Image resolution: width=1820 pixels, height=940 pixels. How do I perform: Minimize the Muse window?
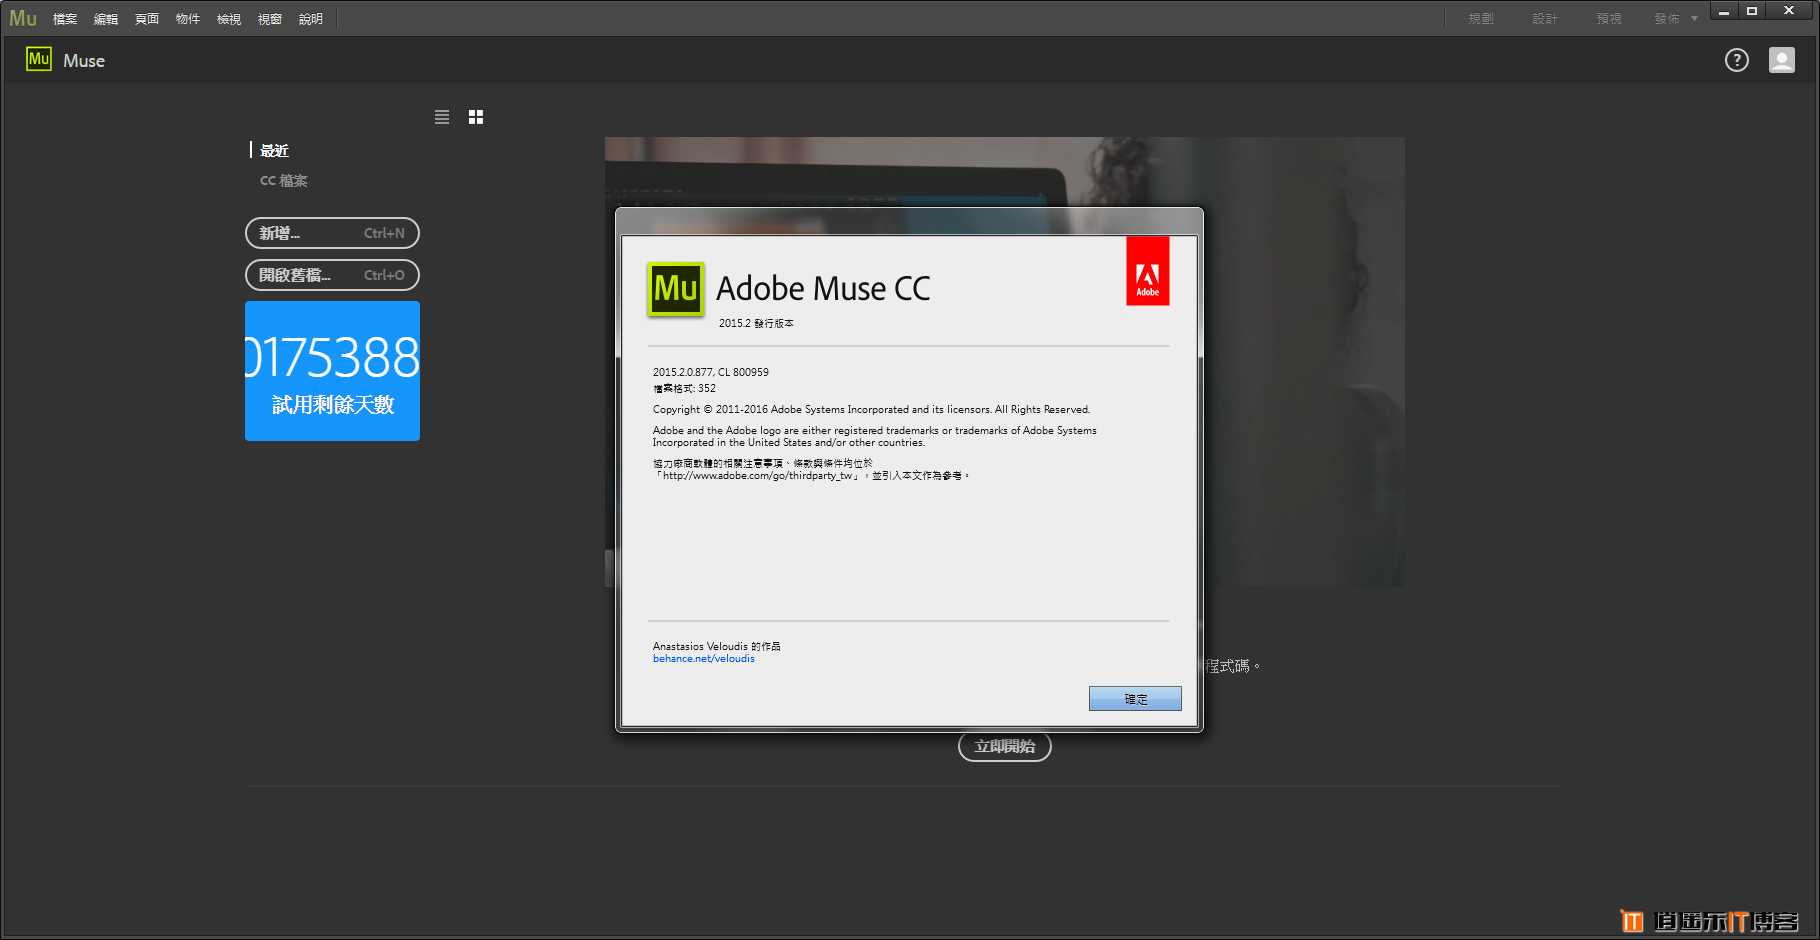click(1724, 11)
